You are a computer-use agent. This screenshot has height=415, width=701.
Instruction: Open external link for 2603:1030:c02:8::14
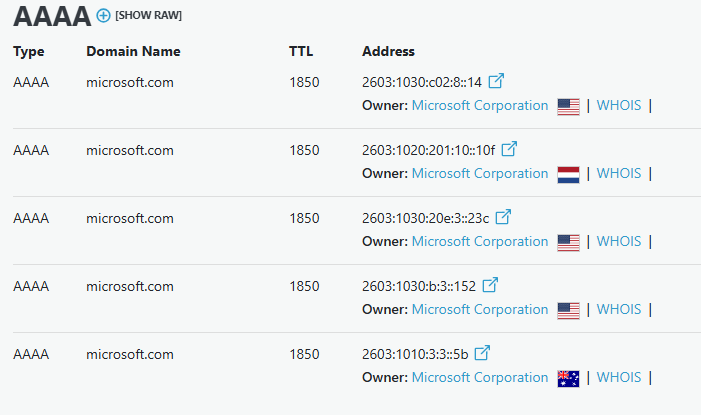pyautogui.click(x=496, y=81)
